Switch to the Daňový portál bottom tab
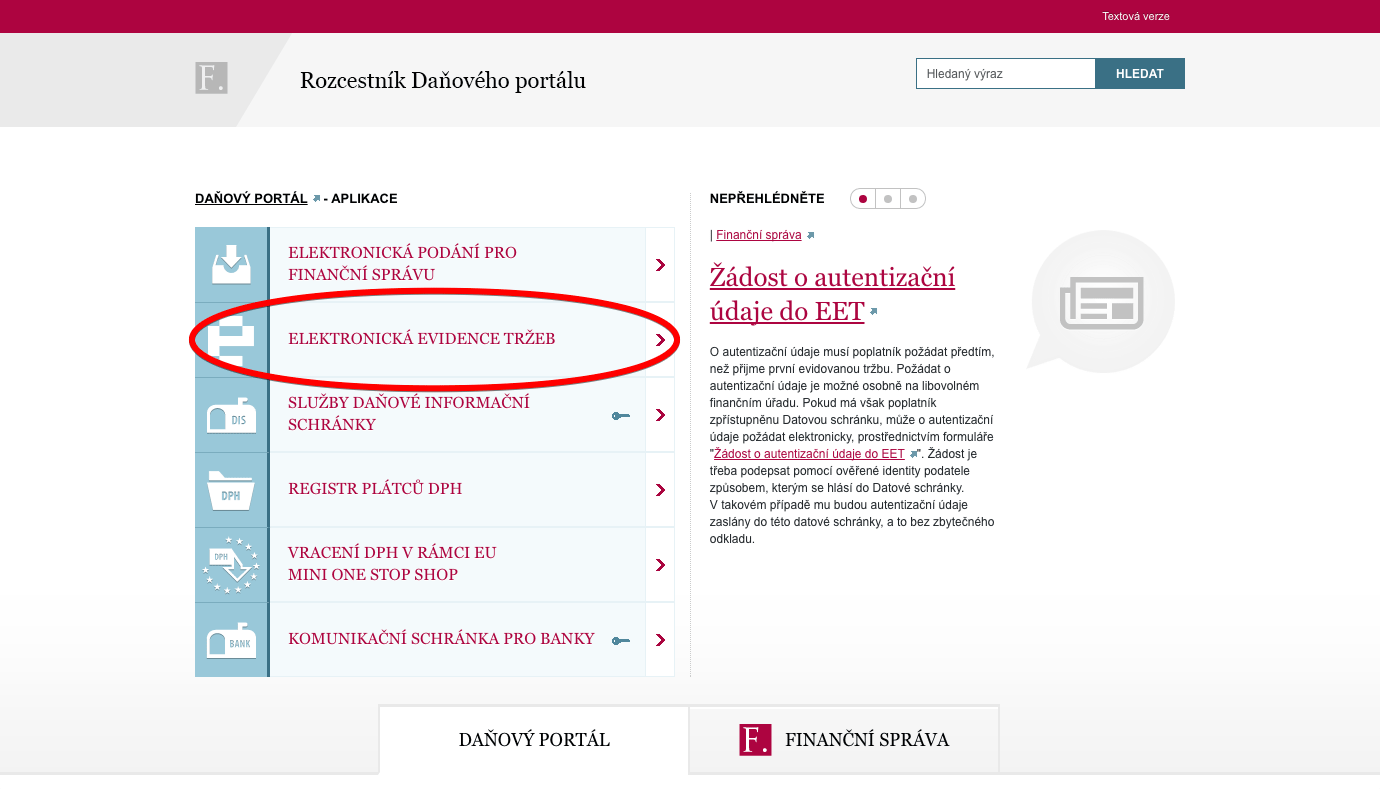This screenshot has width=1380, height=789. (534, 740)
